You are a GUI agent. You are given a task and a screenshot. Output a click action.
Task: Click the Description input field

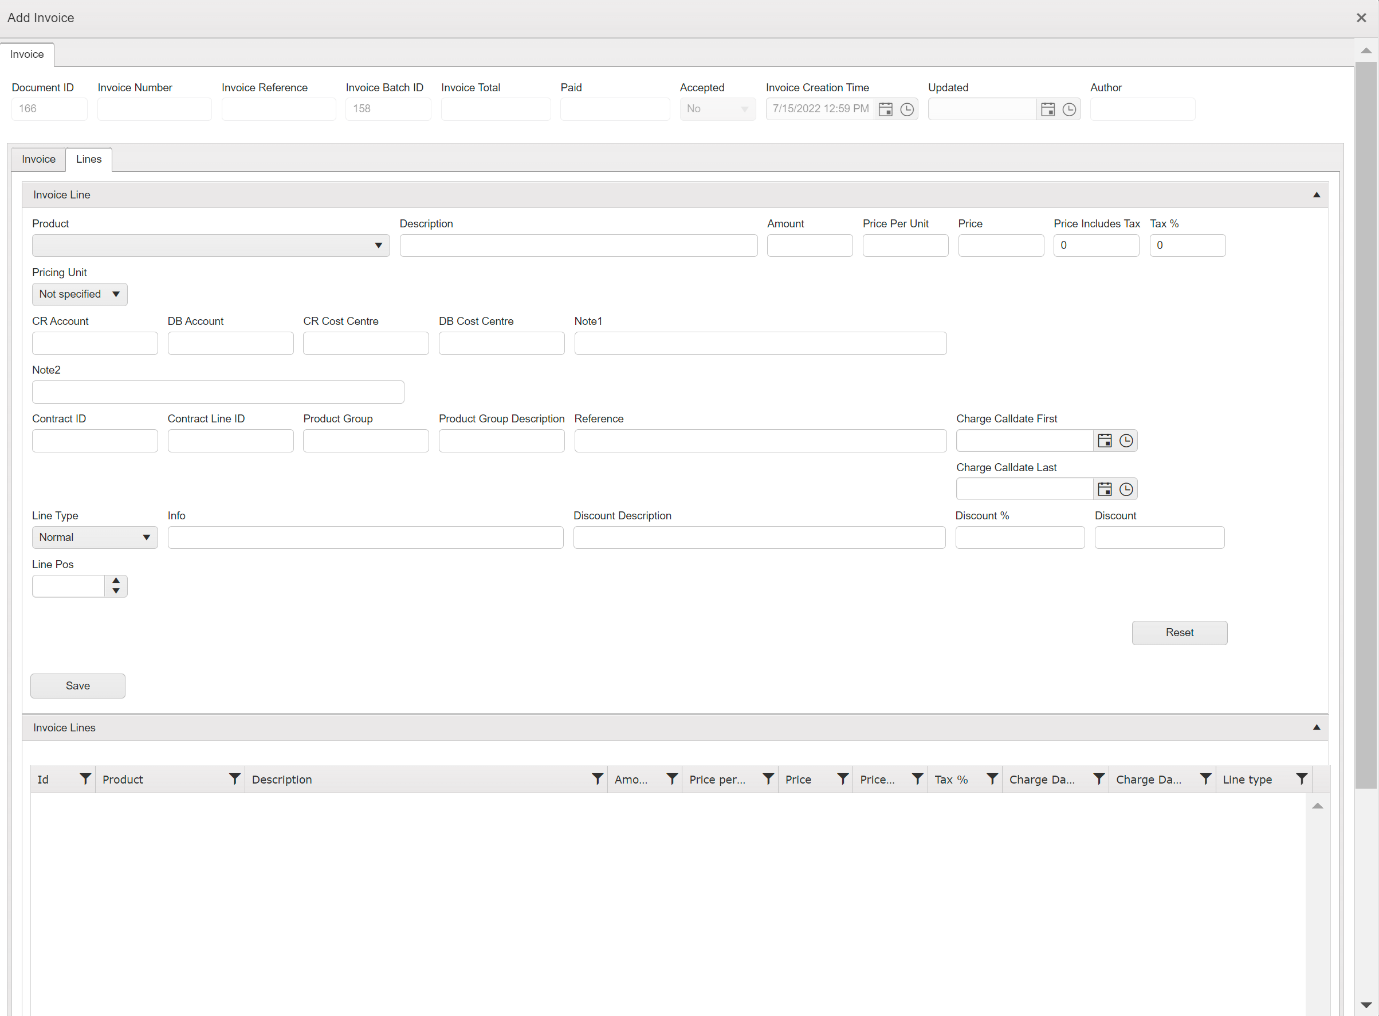578,246
